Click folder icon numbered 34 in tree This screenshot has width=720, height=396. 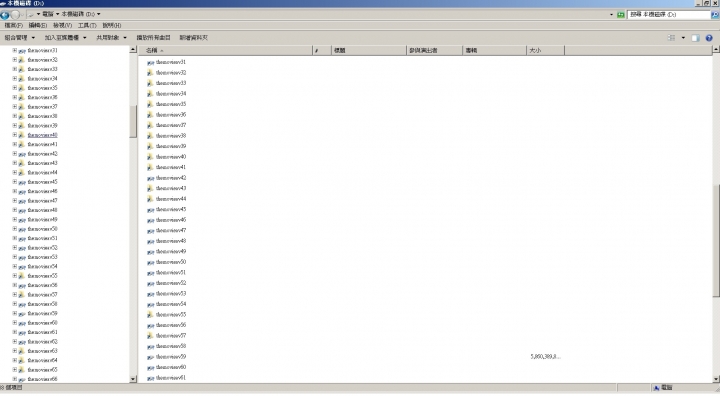tap(22, 79)
